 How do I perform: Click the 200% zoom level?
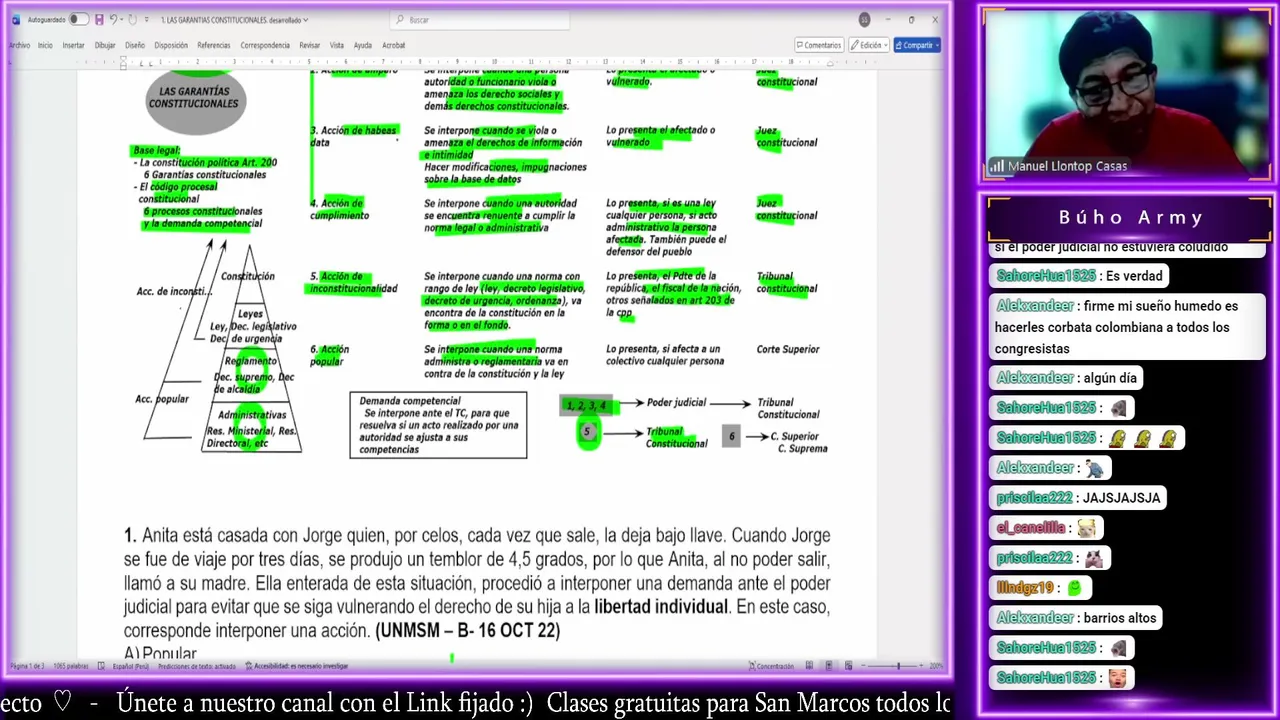tap(936, 666)
